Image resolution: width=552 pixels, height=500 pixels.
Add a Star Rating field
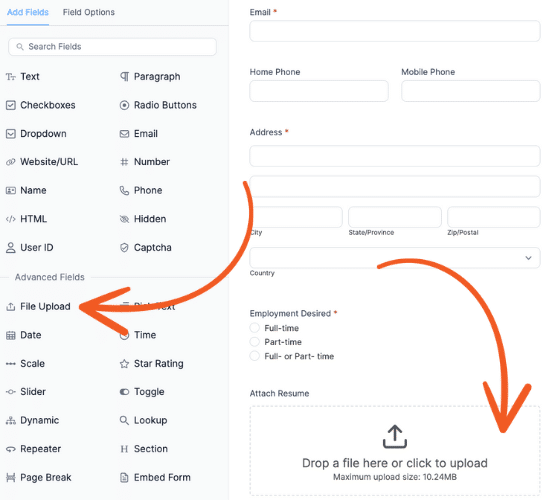pos(151,363)
